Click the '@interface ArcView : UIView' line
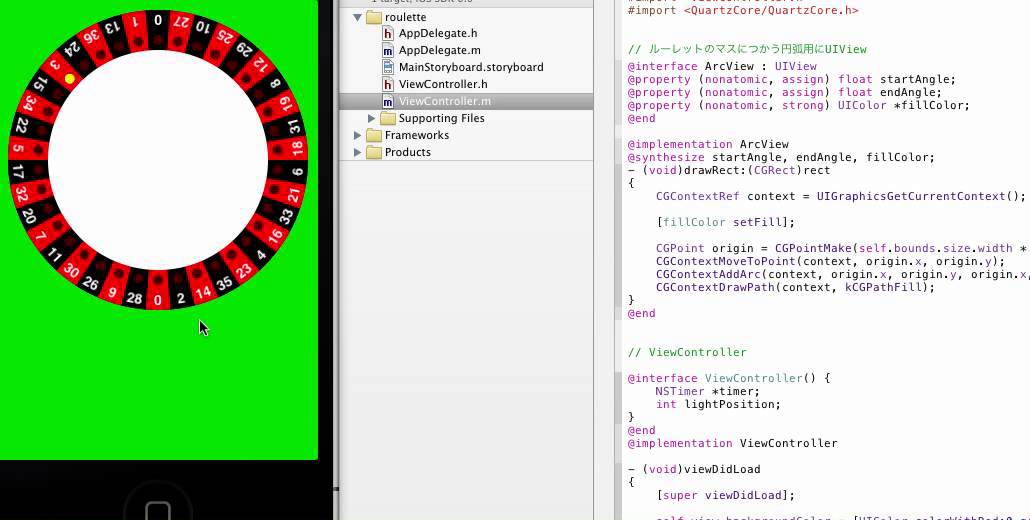The width and height of the screenshot is (1030, 520). (x=722, y=66)
